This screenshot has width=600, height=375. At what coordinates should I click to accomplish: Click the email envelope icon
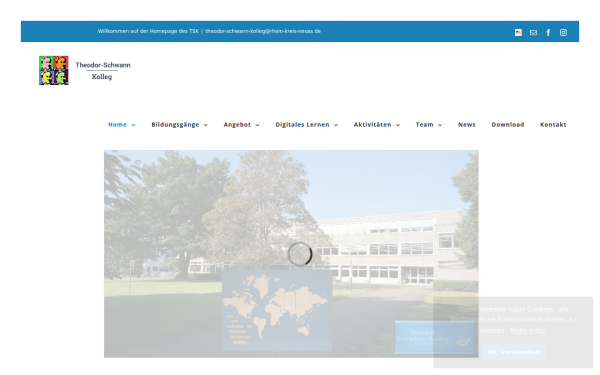click(533, 33)
